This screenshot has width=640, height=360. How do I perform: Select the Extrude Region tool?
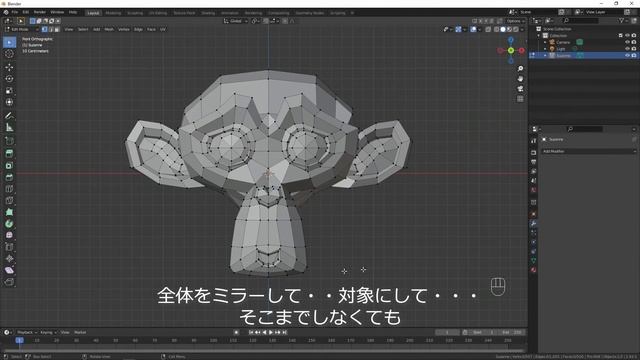(x=9, y=153)
